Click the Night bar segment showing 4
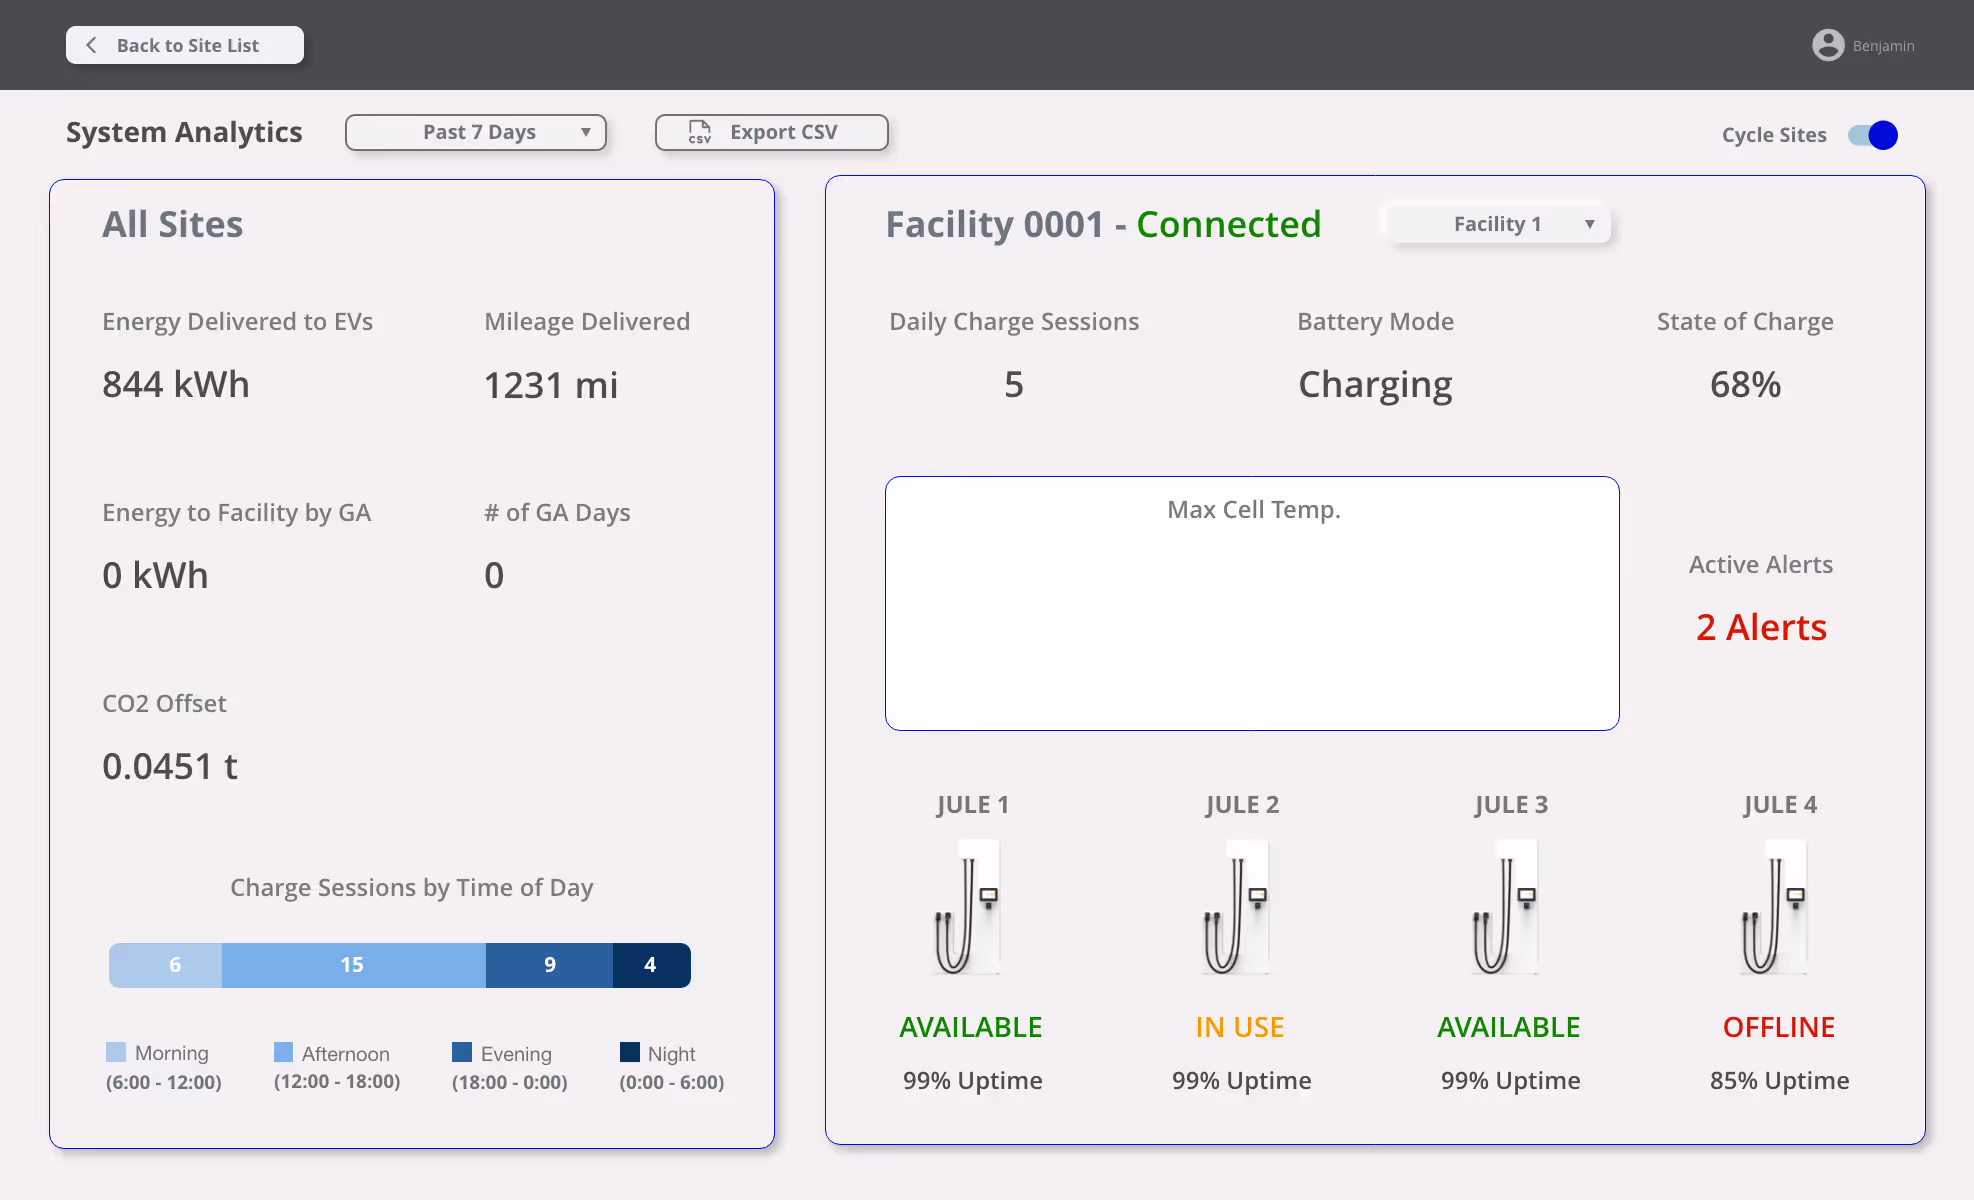Screen dimensions: 1974x1200 point(651,965)
